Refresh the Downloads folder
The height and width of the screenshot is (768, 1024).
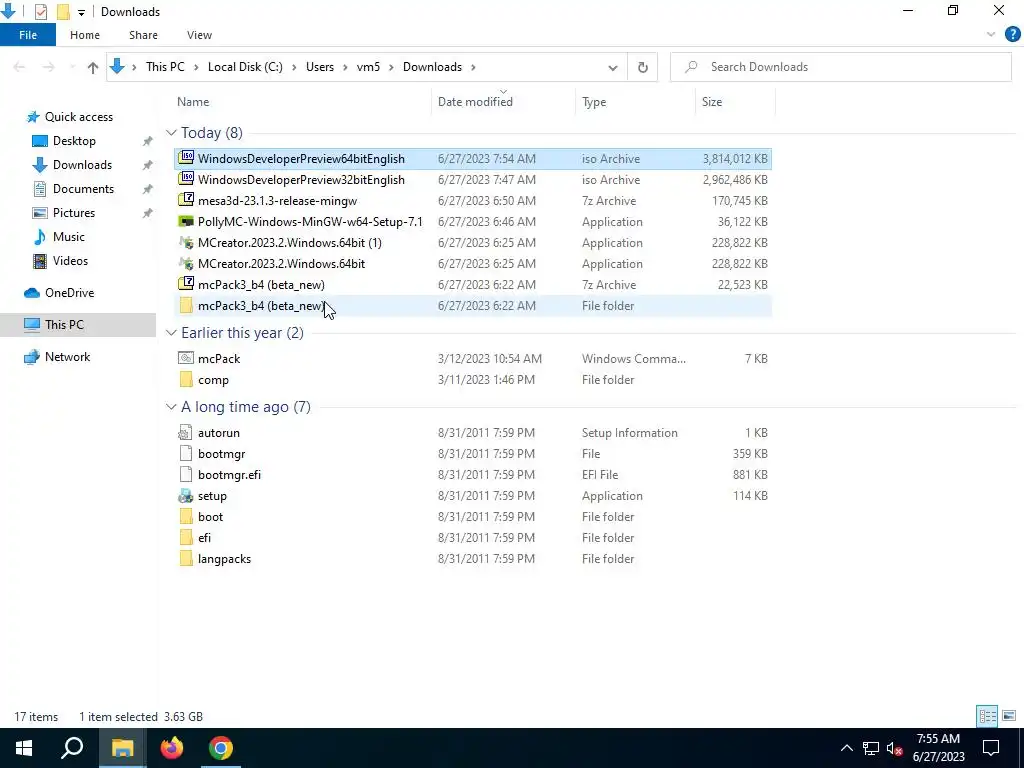tap(643, 67)
